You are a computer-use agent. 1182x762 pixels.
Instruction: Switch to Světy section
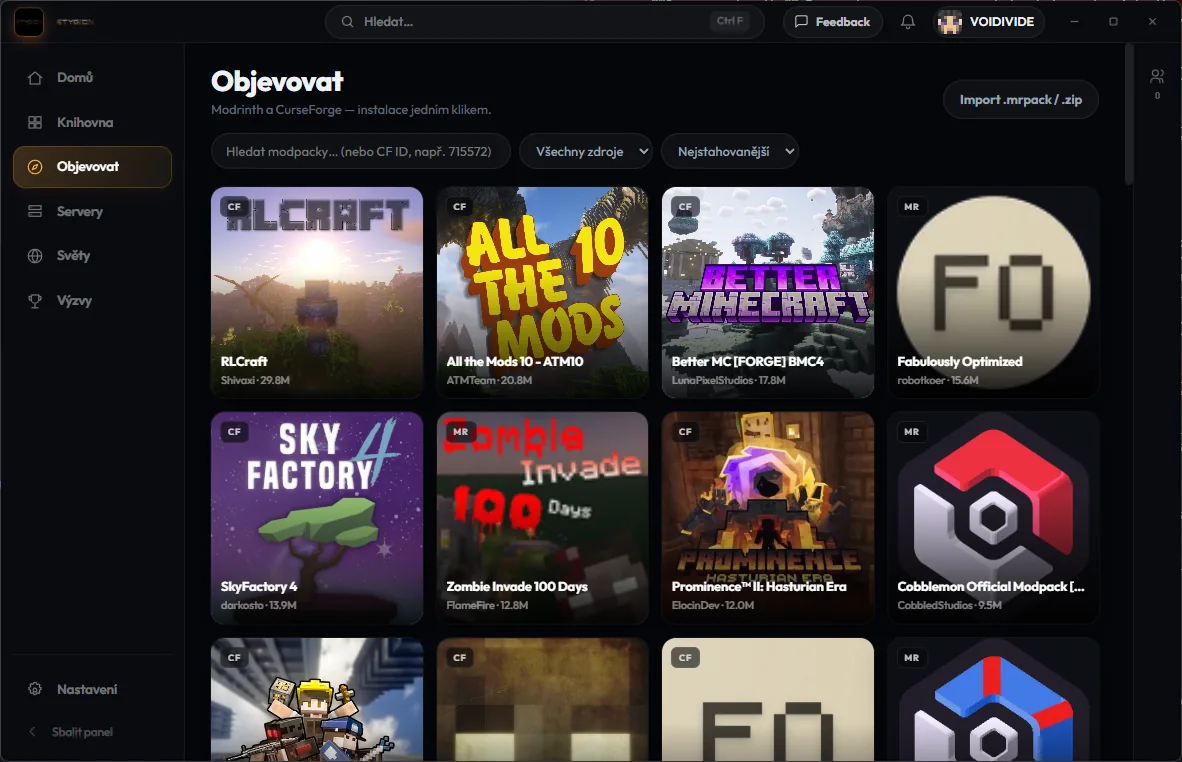[x=93, y=256]
